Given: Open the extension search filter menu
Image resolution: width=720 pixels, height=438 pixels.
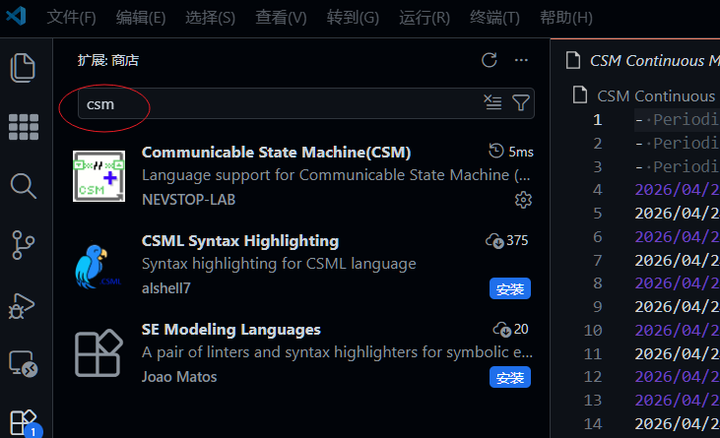Looking at the screenshot, I should point(521,103).
